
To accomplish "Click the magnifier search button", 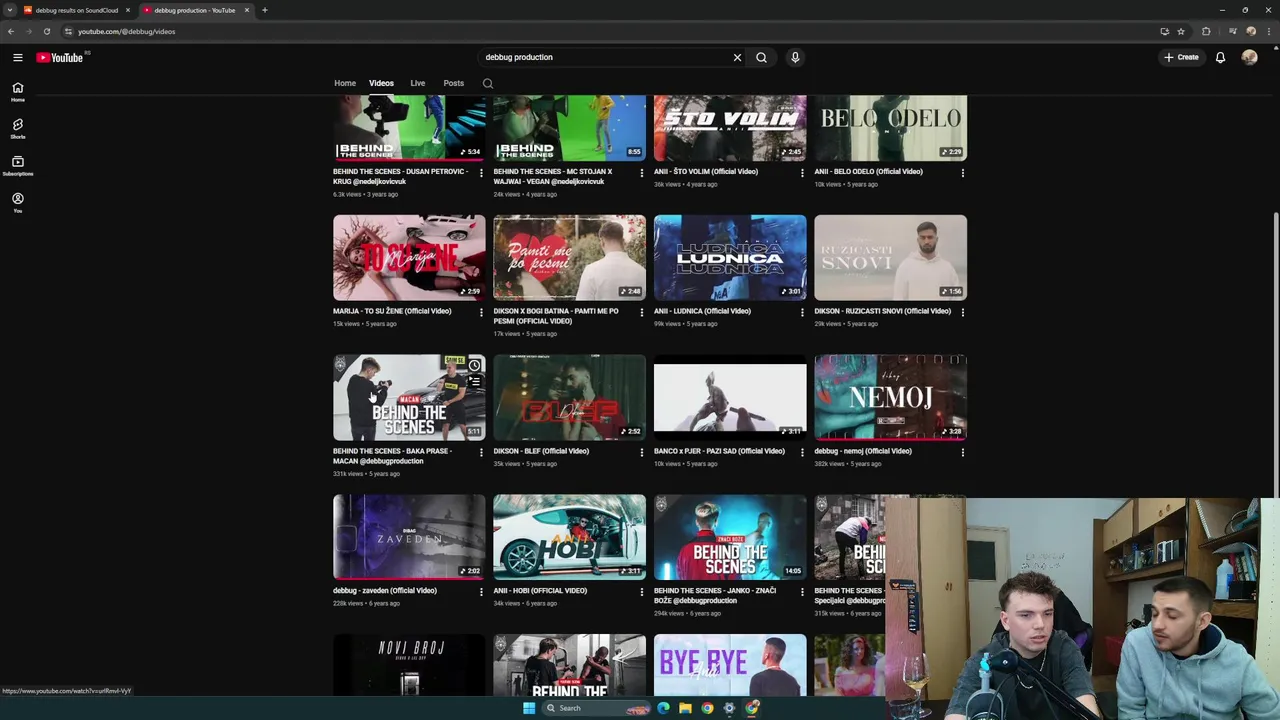I will pyautogui.click(x=761, y=57).
